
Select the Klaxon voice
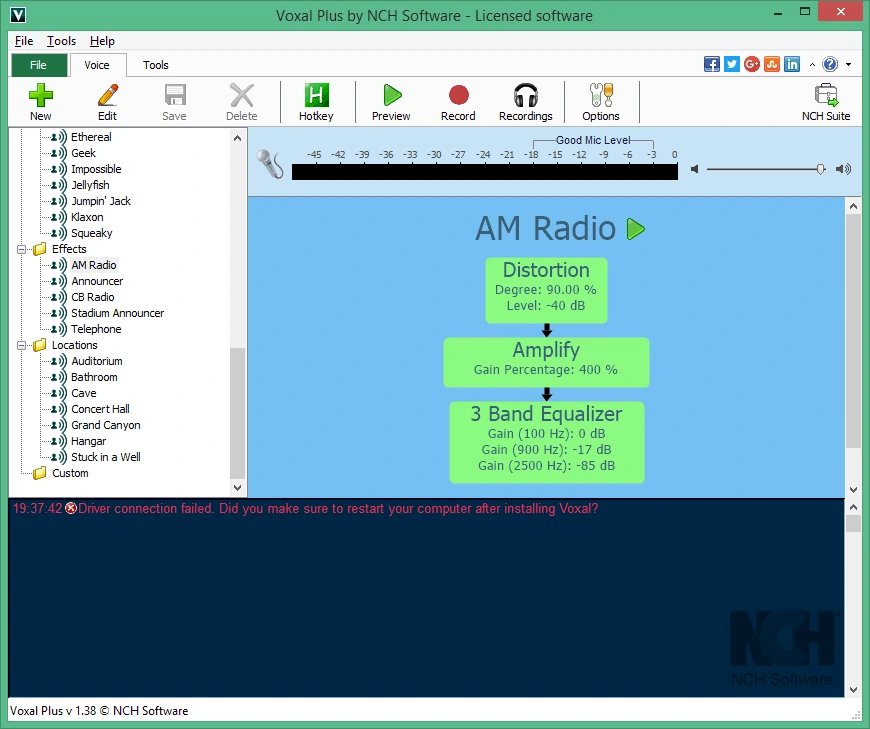tap(87, 217)
